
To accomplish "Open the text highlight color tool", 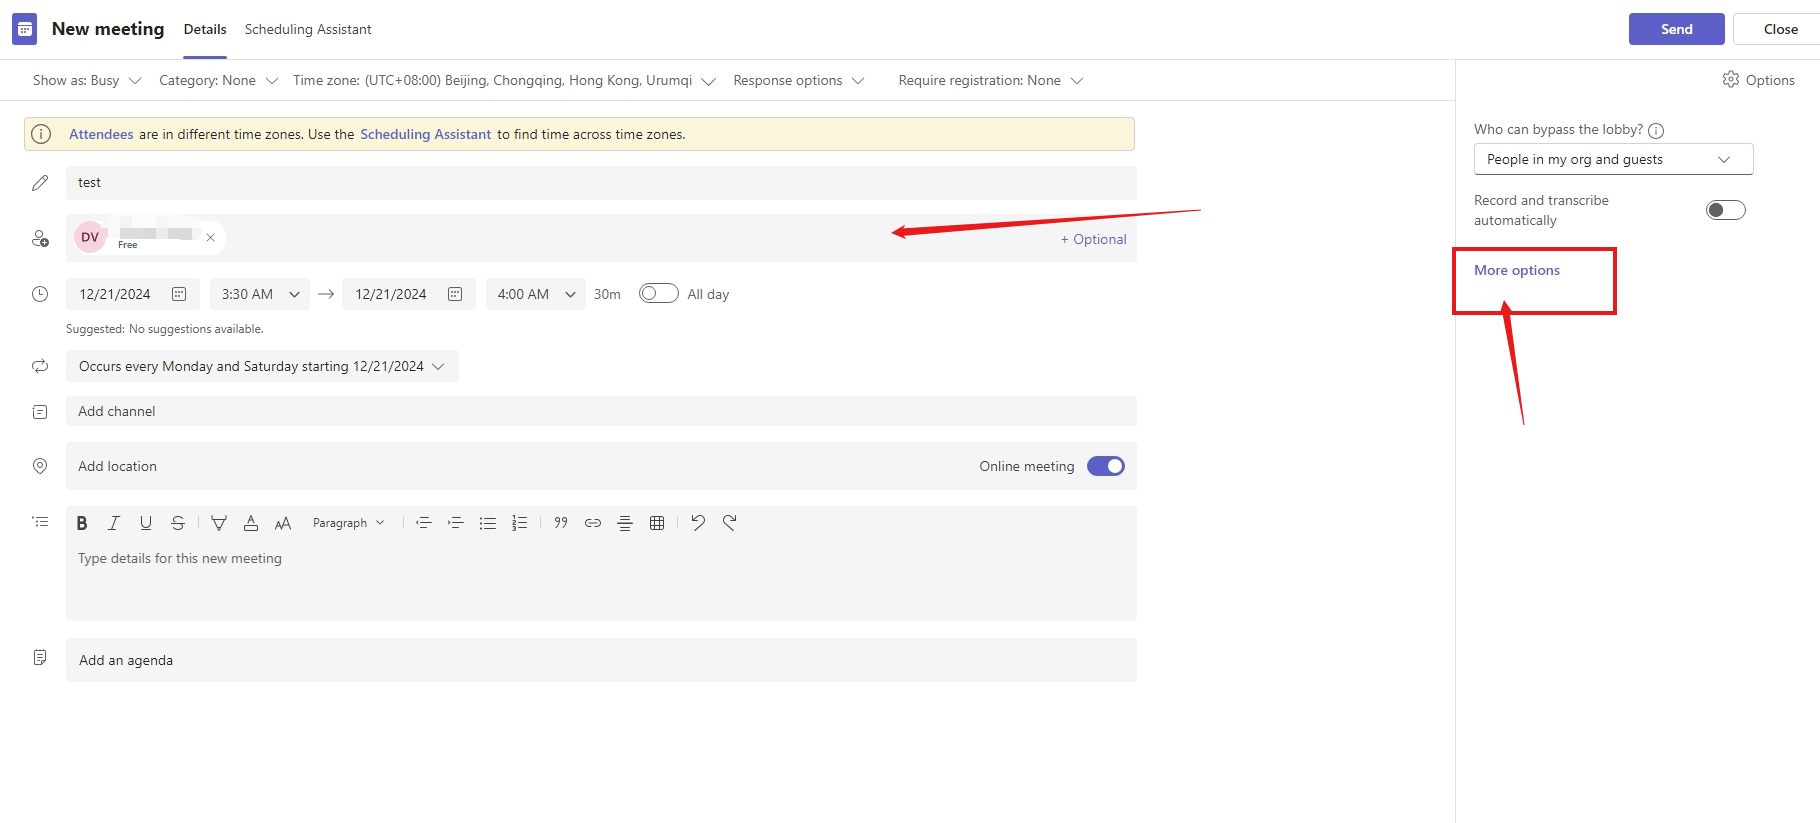I will pyautogui.click(x=219, y=523).
